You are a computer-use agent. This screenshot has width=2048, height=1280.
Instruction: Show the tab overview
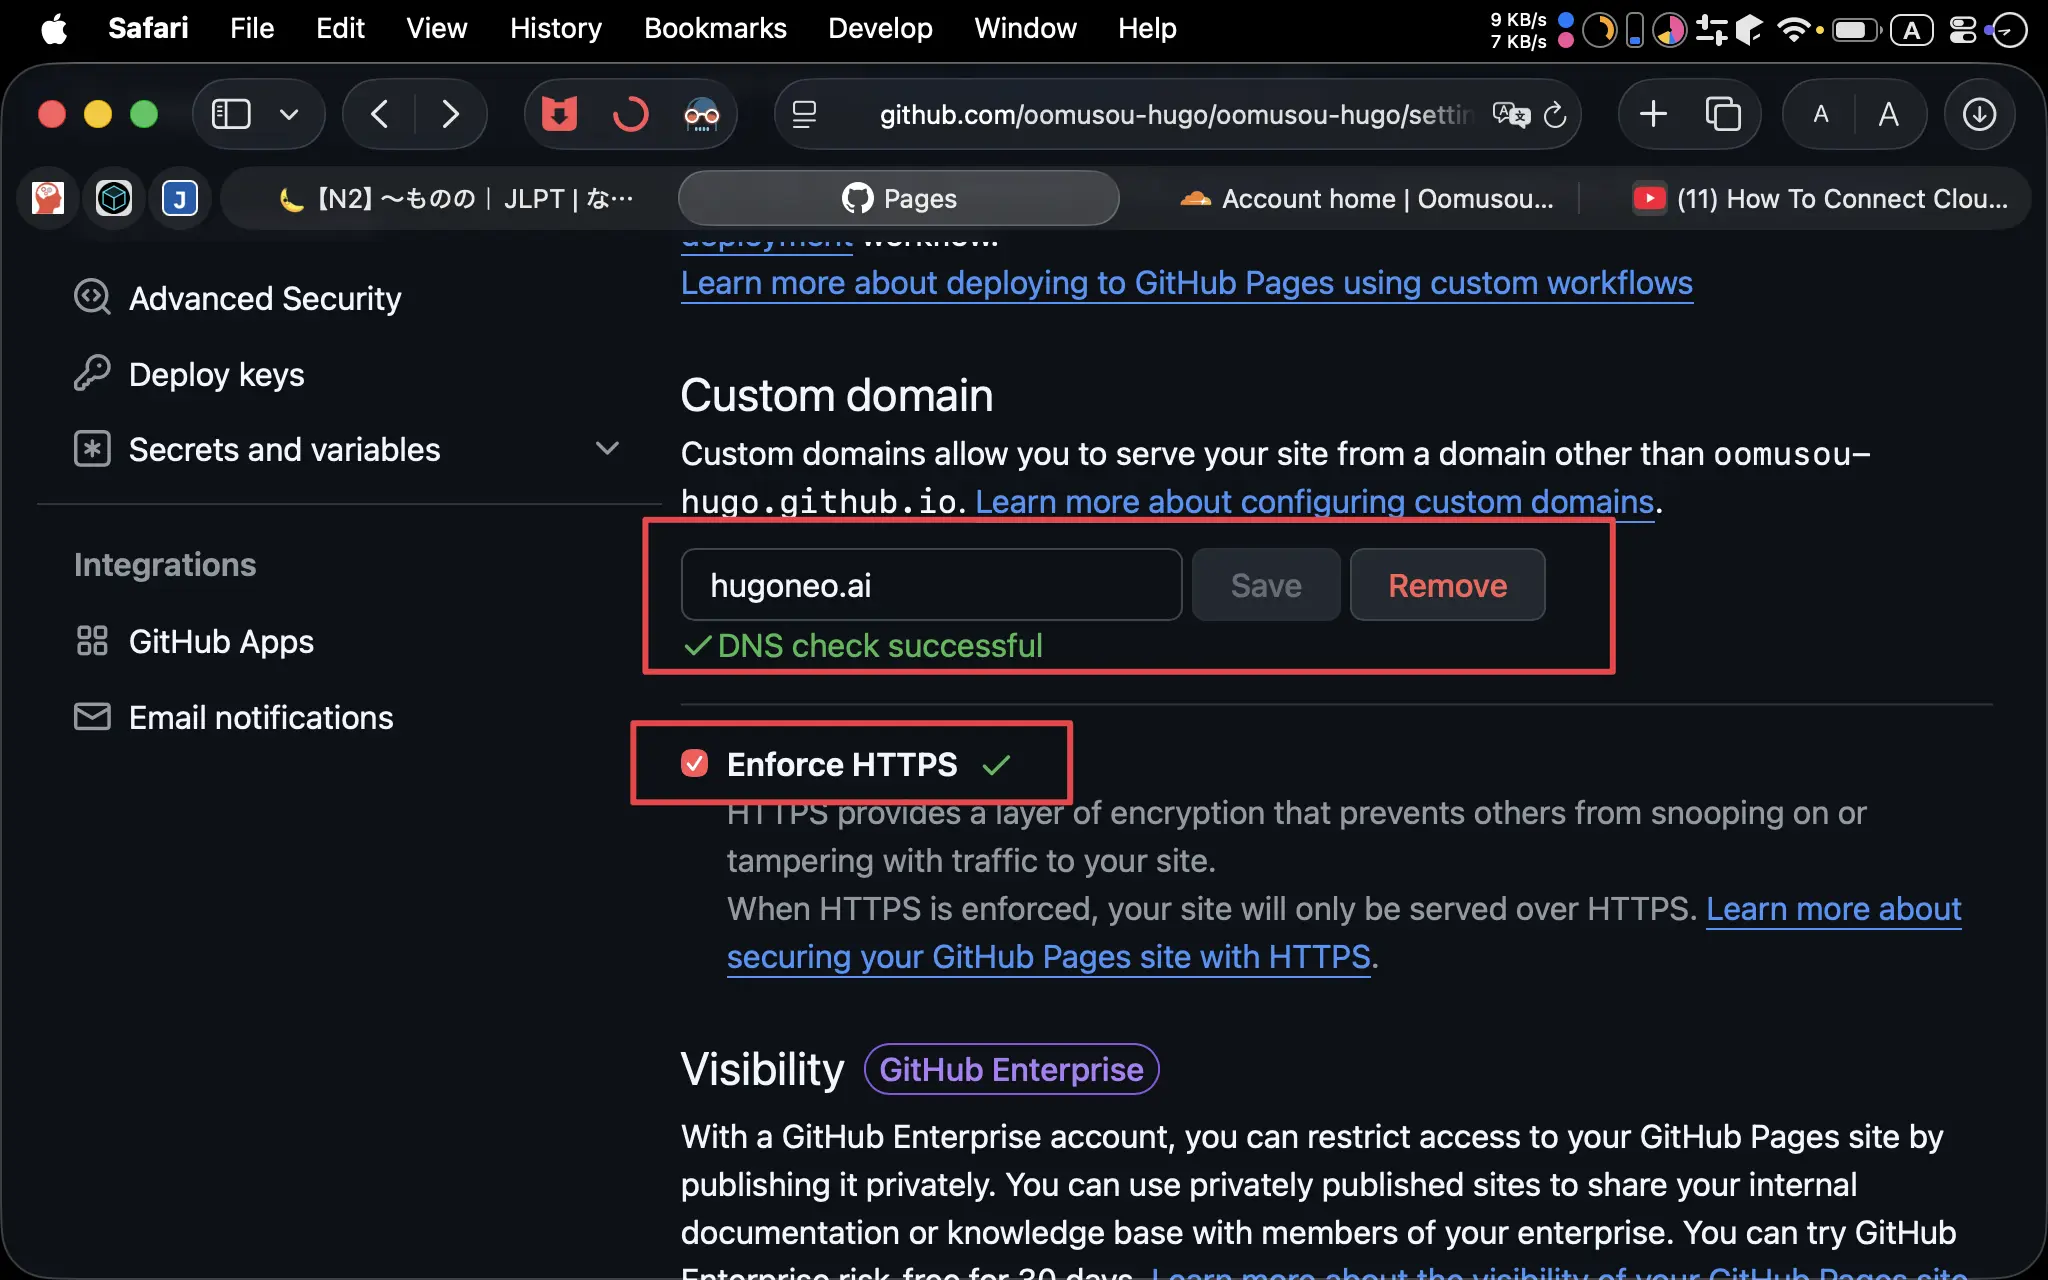point(1723,114)
